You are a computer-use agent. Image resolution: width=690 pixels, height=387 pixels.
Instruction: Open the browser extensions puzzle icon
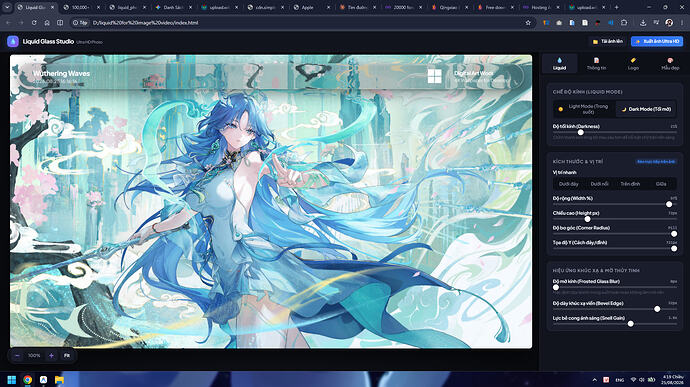tap(624, 22)
